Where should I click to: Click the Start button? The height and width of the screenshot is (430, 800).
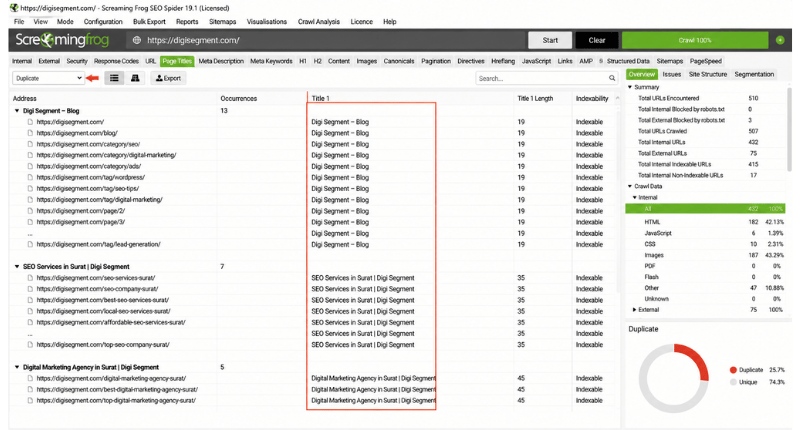tap(550, 40)
